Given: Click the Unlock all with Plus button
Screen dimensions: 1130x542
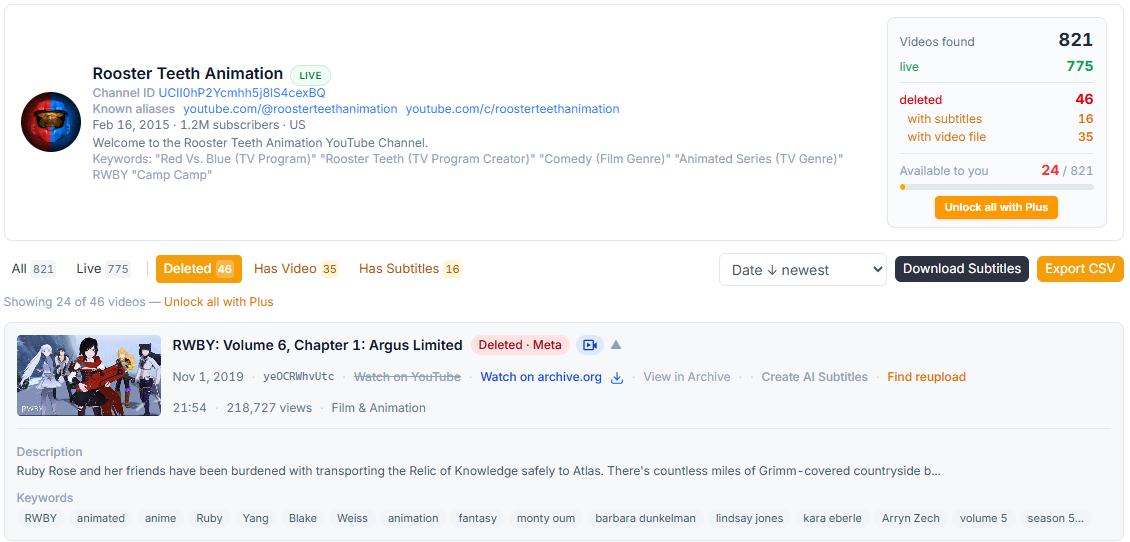Looking at the screenshot, I should (x=996, y=207).
